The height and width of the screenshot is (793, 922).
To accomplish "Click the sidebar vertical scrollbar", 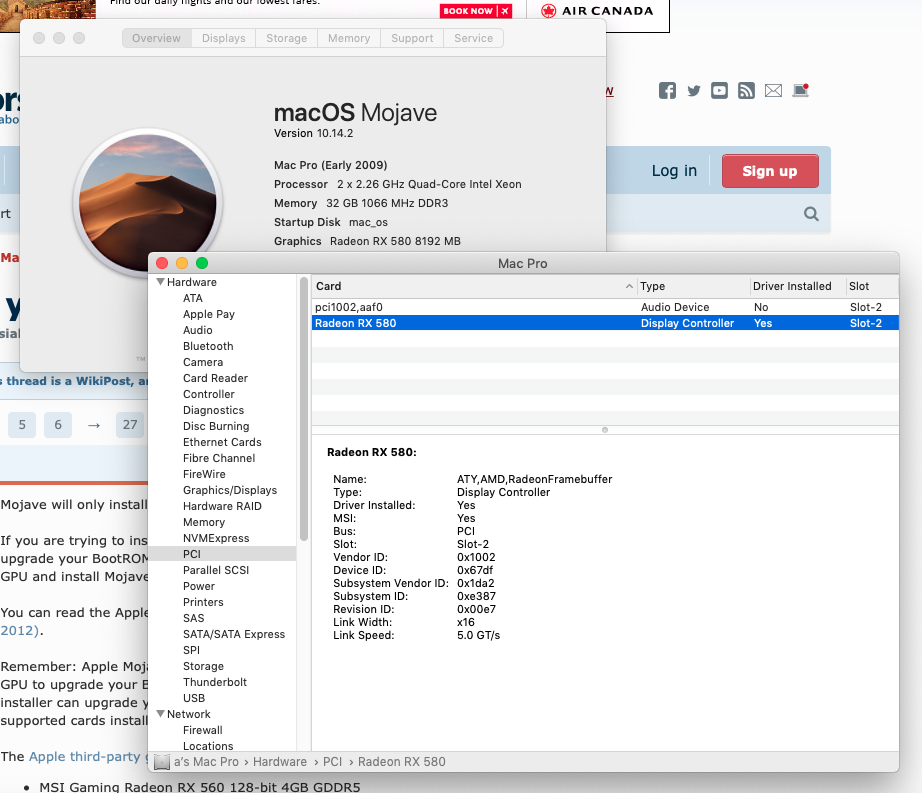I will (304, 409).
